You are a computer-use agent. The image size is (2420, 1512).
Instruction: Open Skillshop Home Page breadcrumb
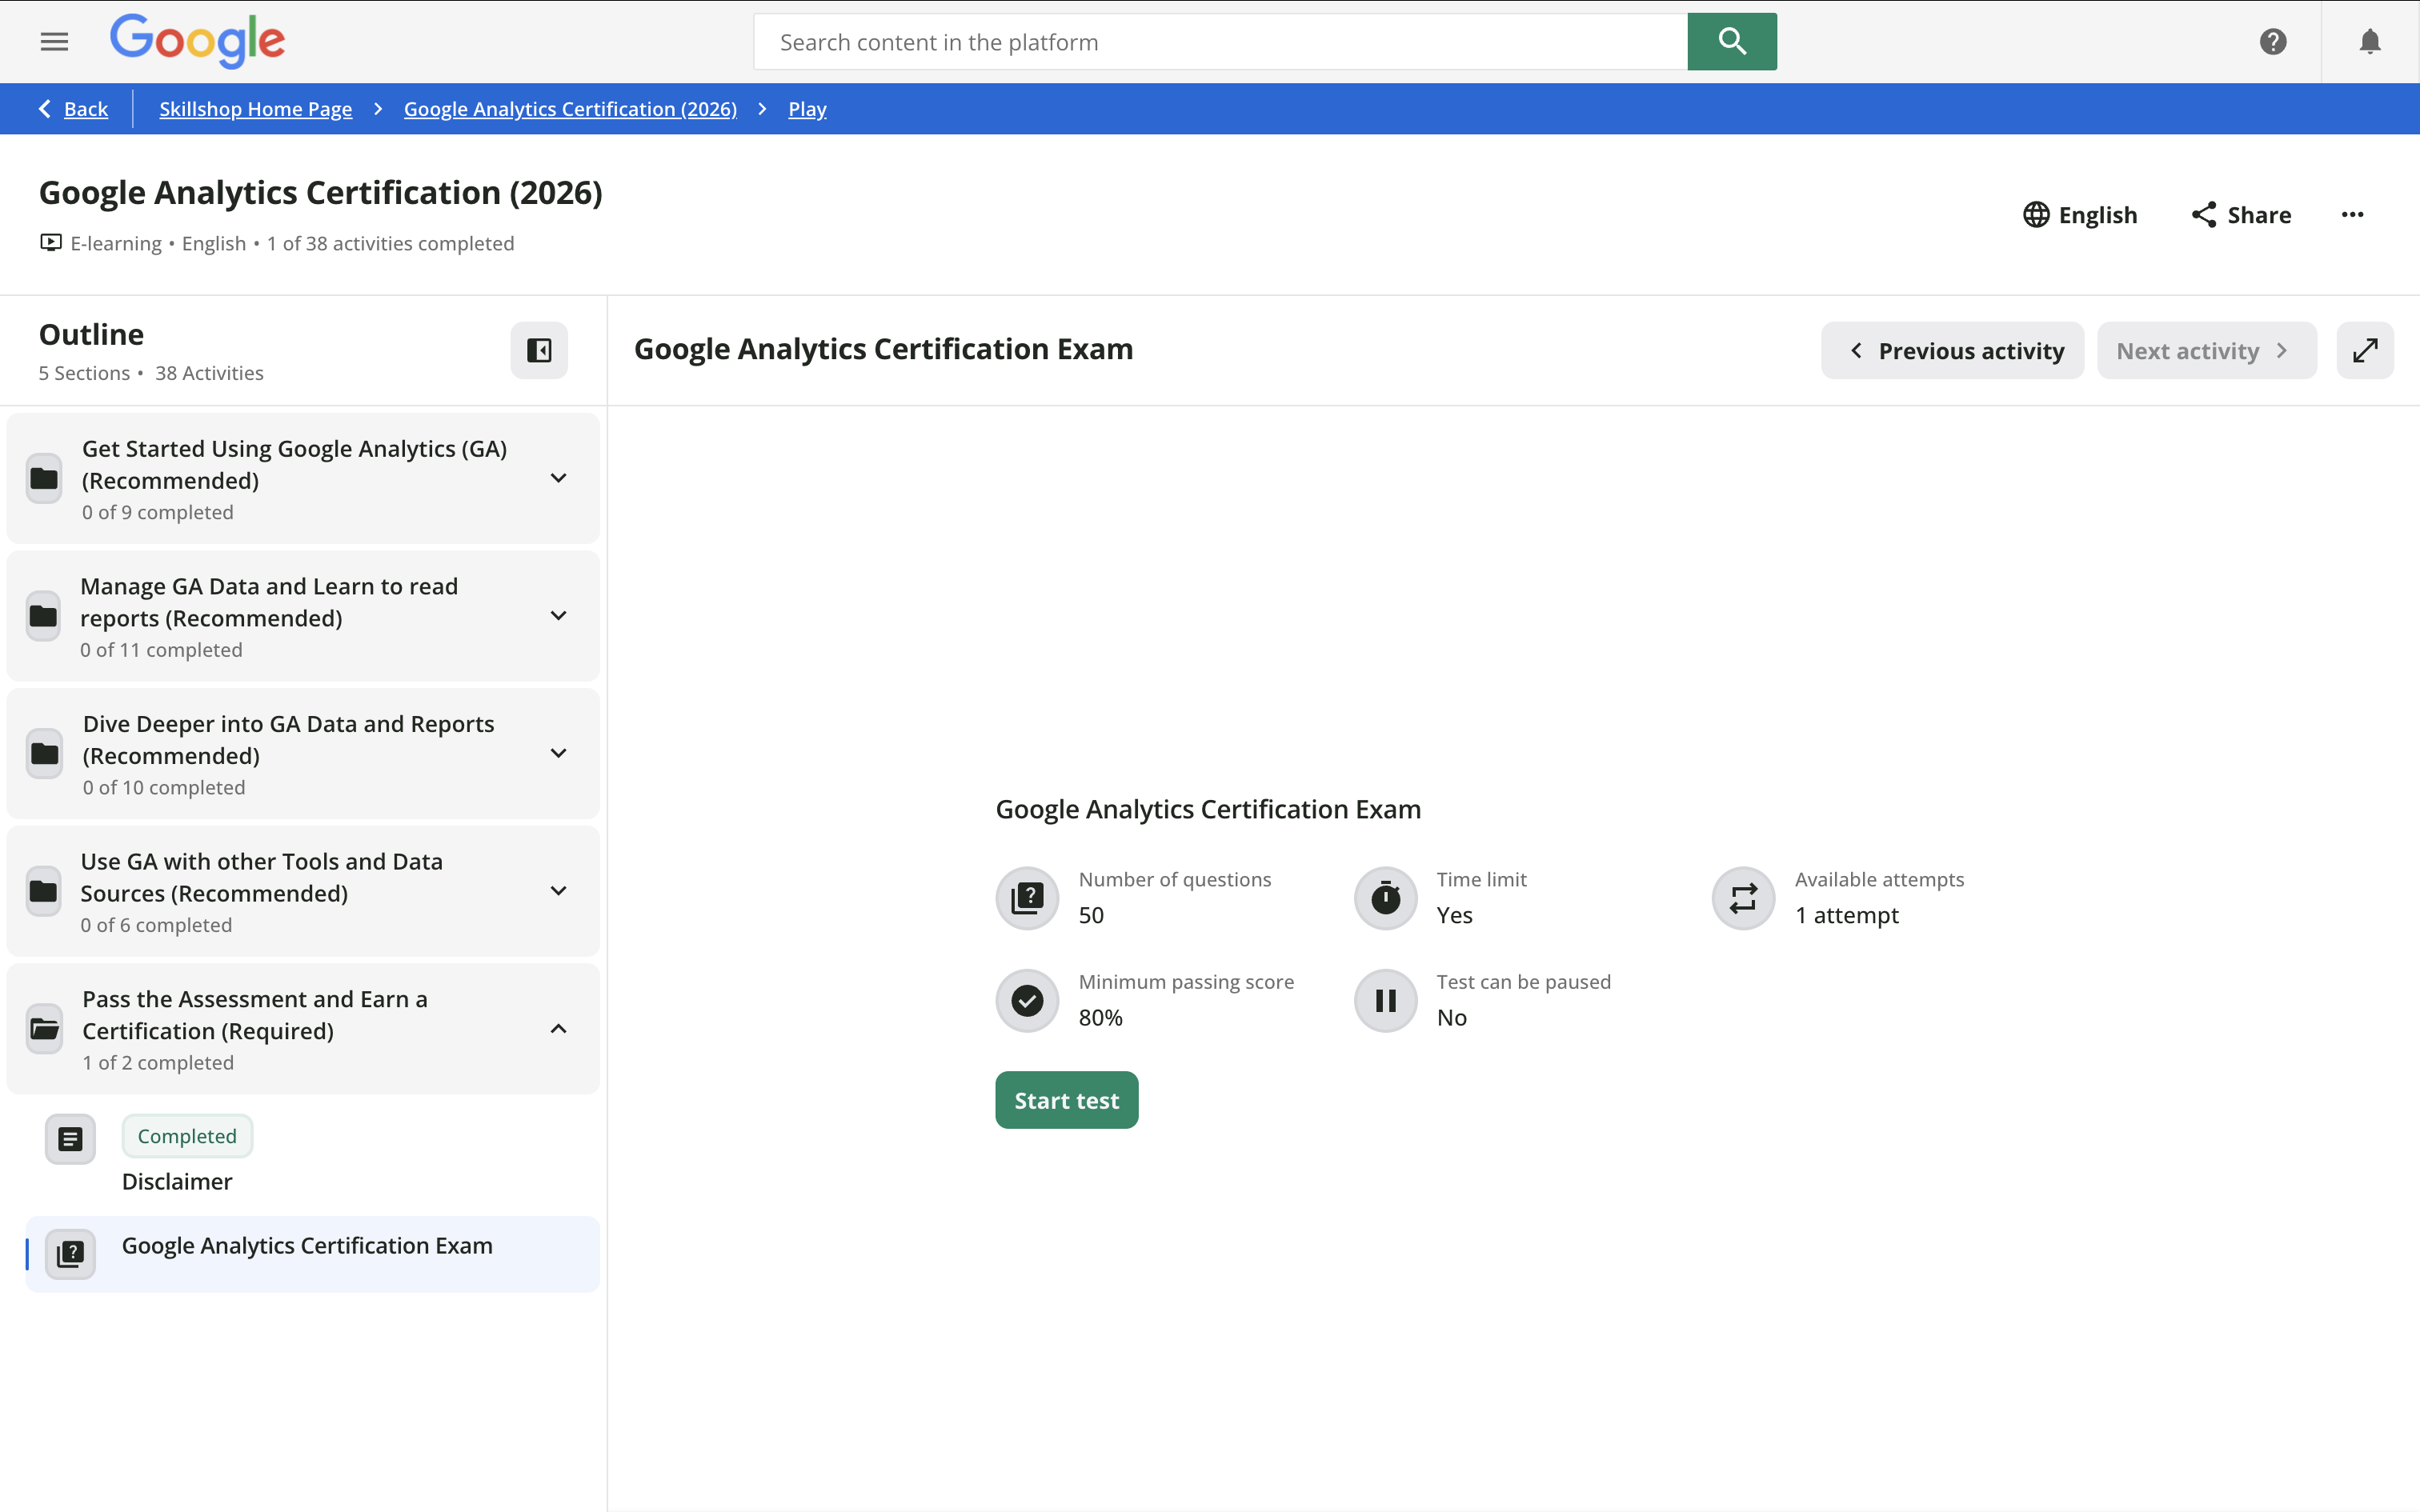[x=255, y=109]
